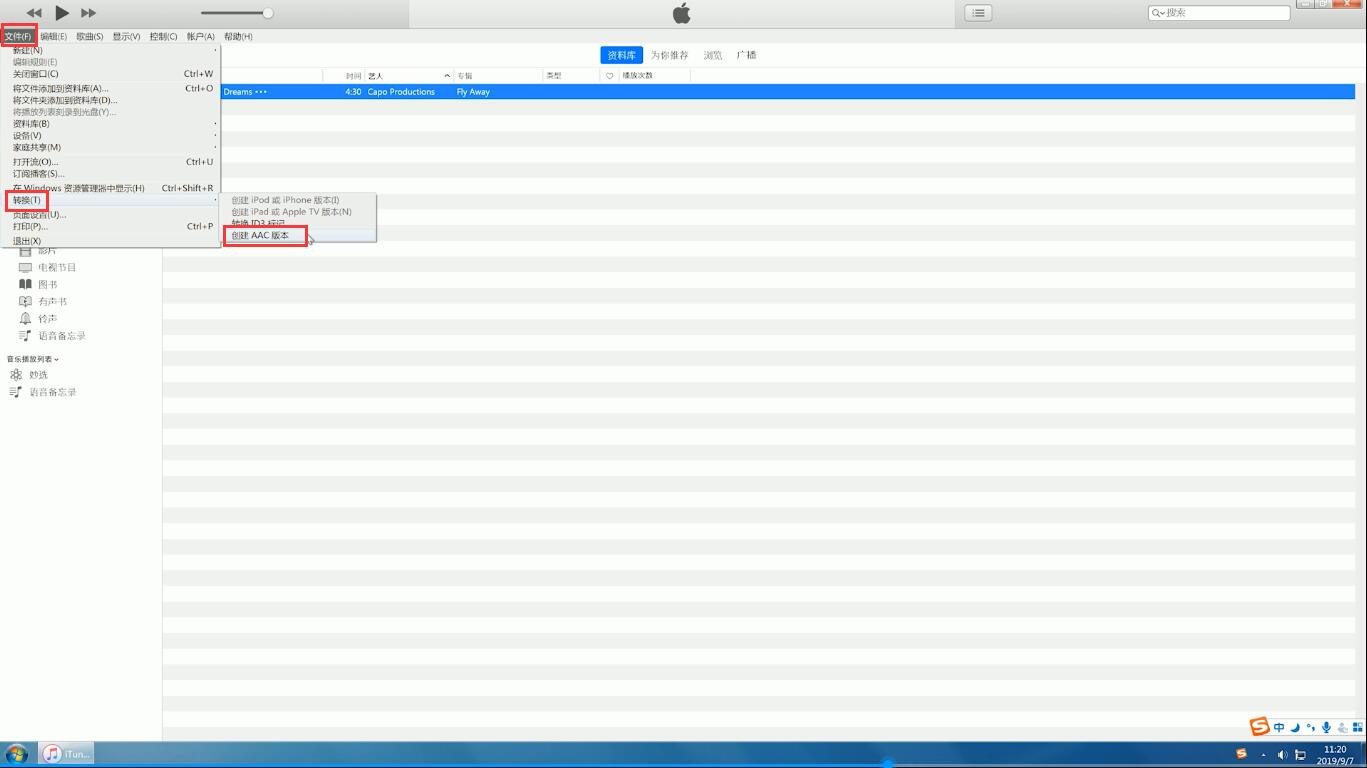
Task: Expand the 新建(N) submenu
Action: 112,50
